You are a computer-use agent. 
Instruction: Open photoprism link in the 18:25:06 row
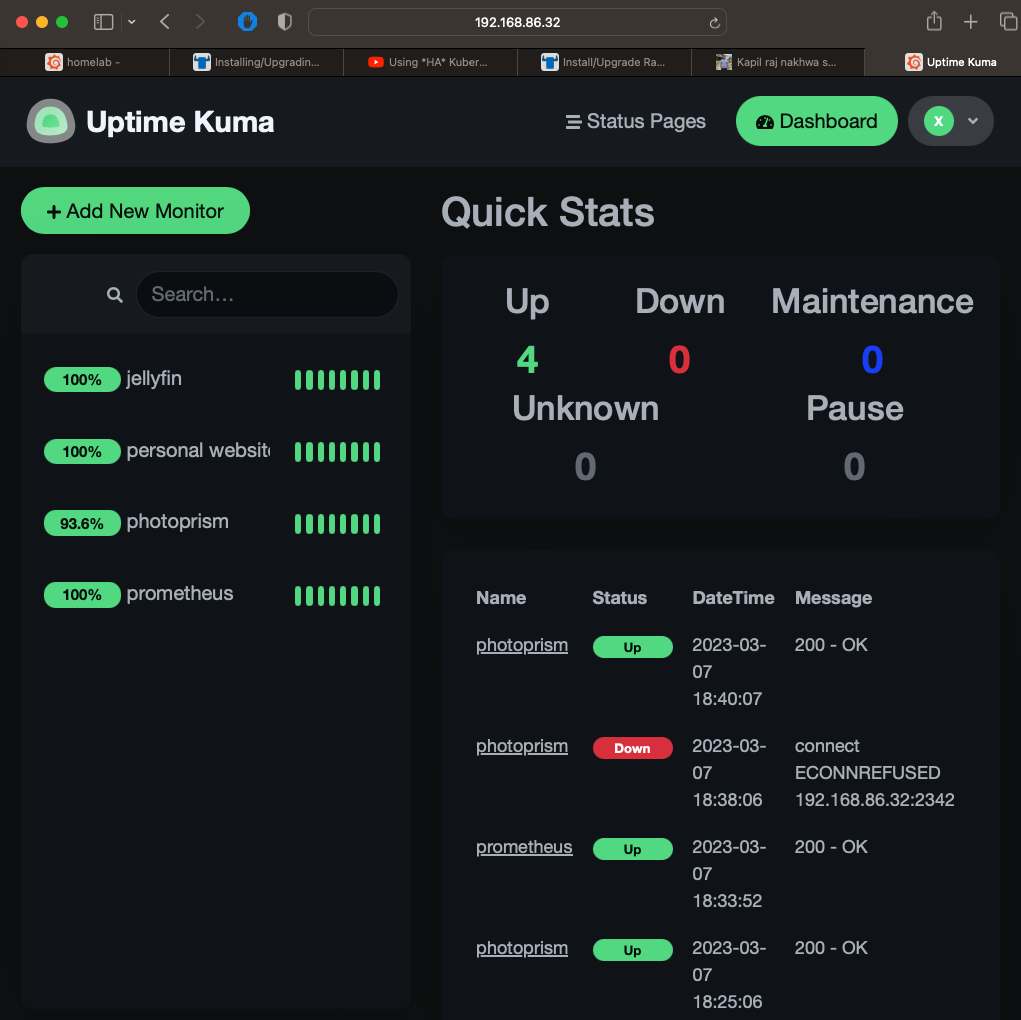tap(522, 948)
